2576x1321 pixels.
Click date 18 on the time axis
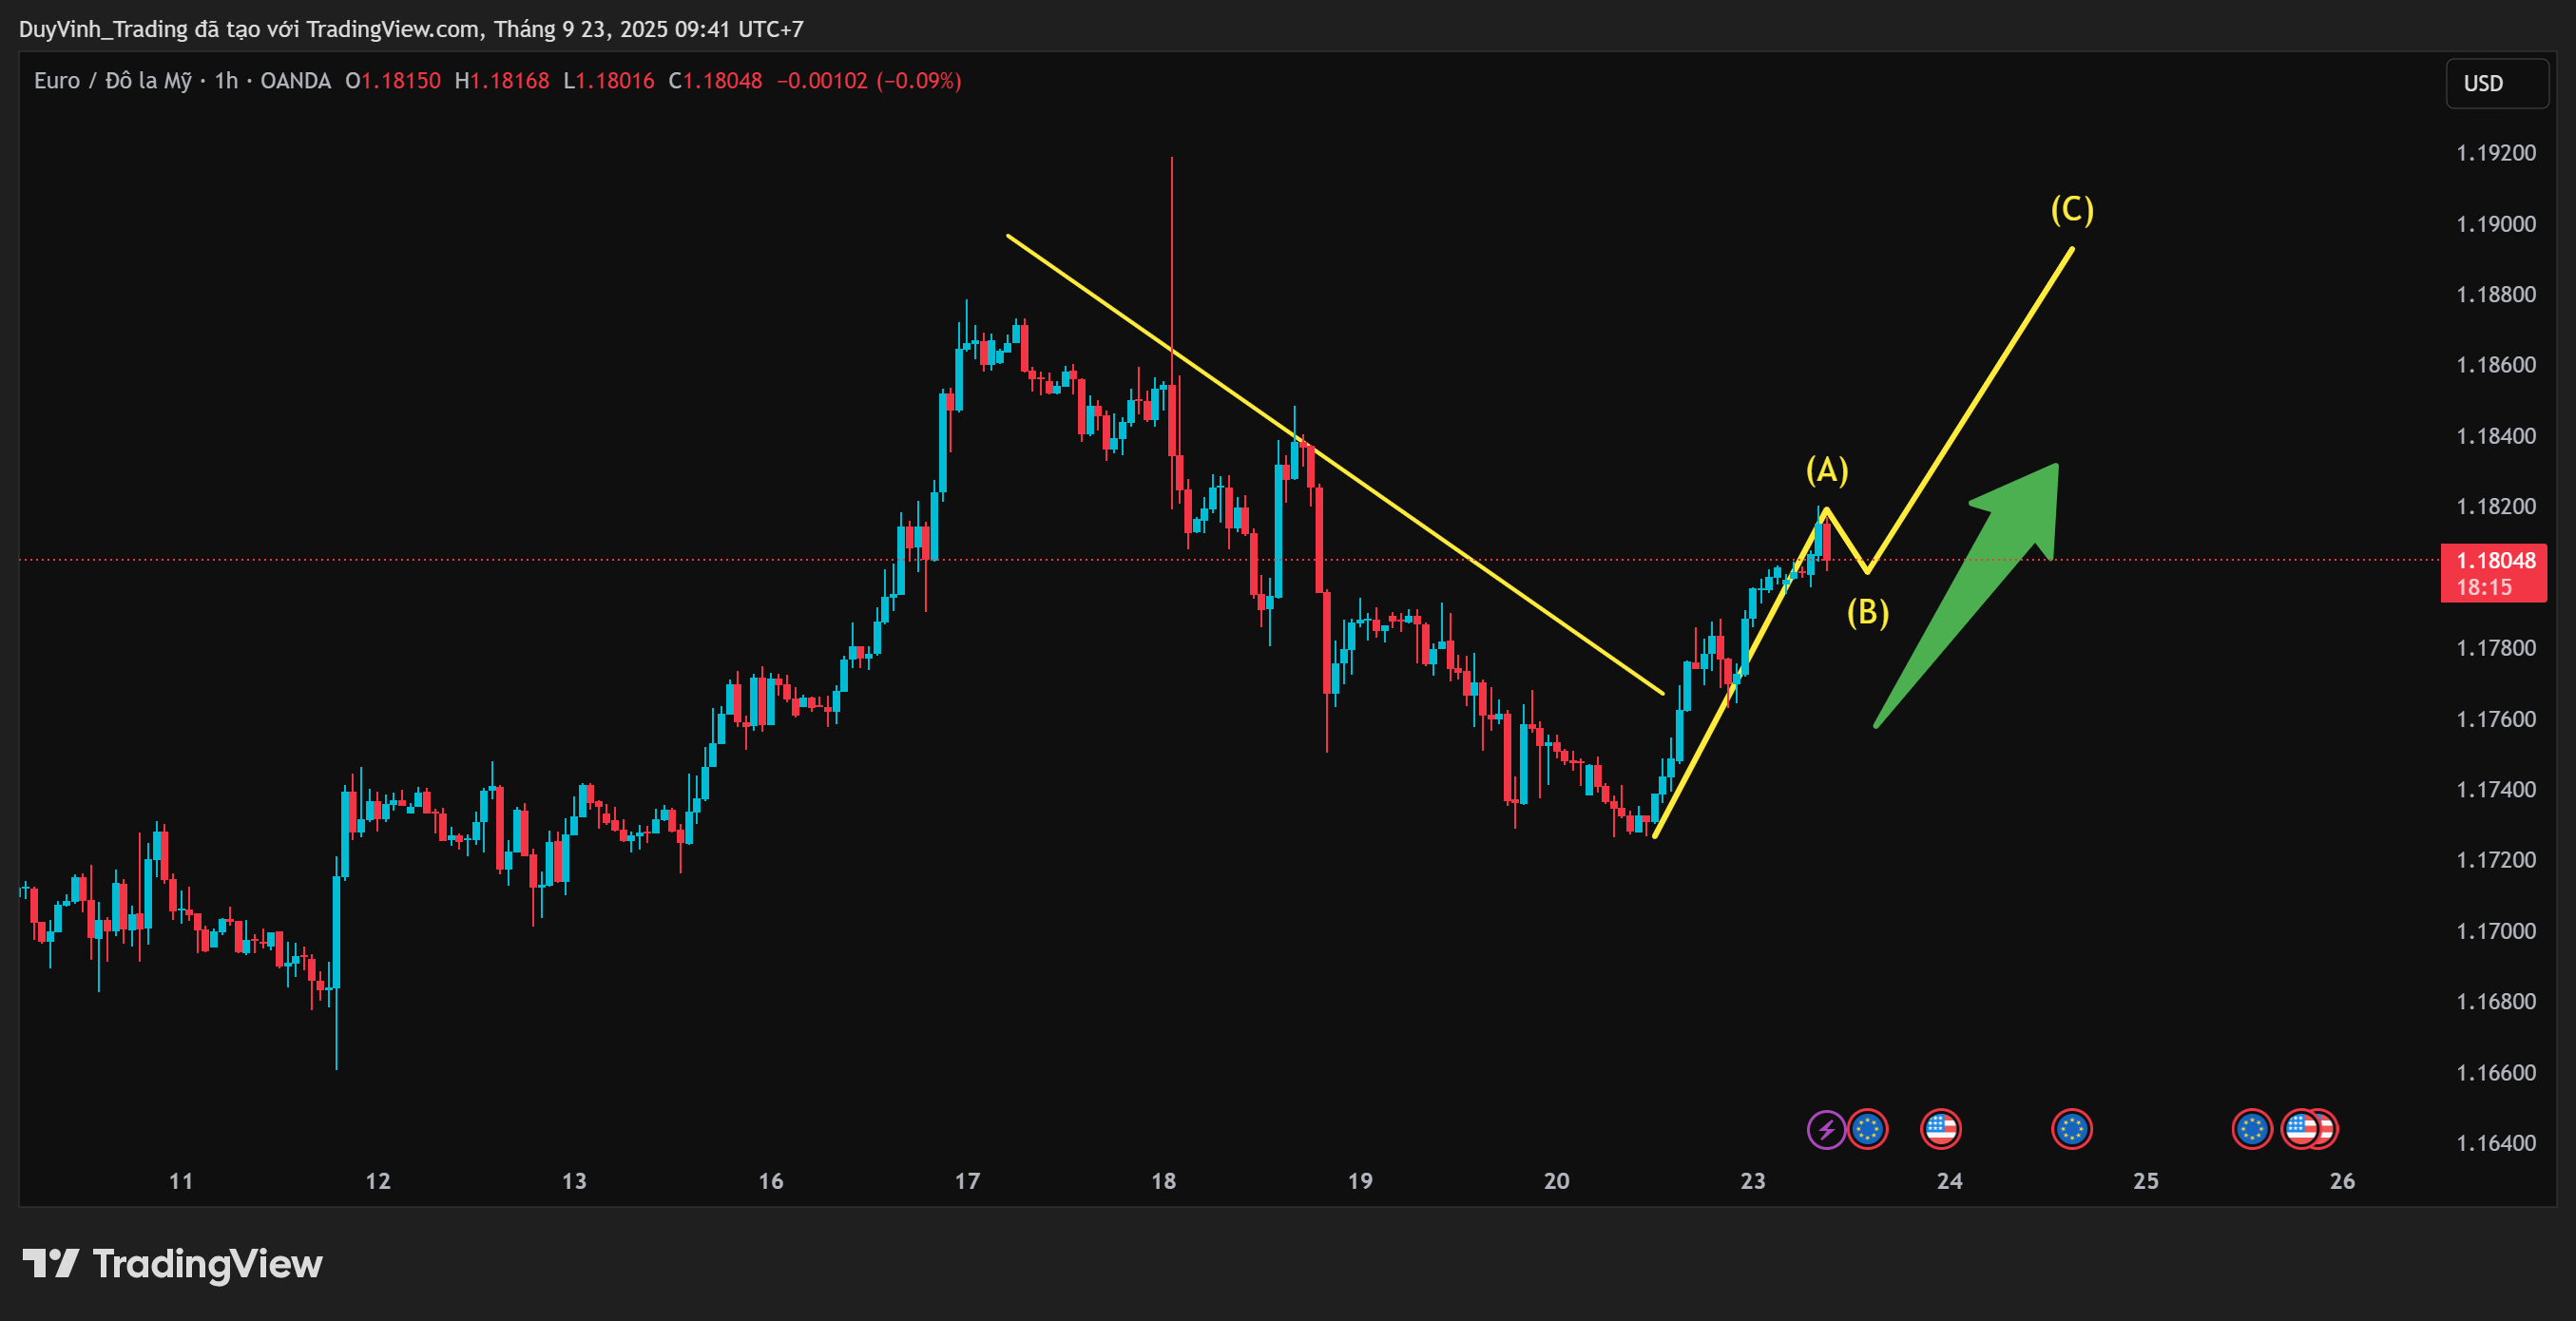coord(1164,1181)
